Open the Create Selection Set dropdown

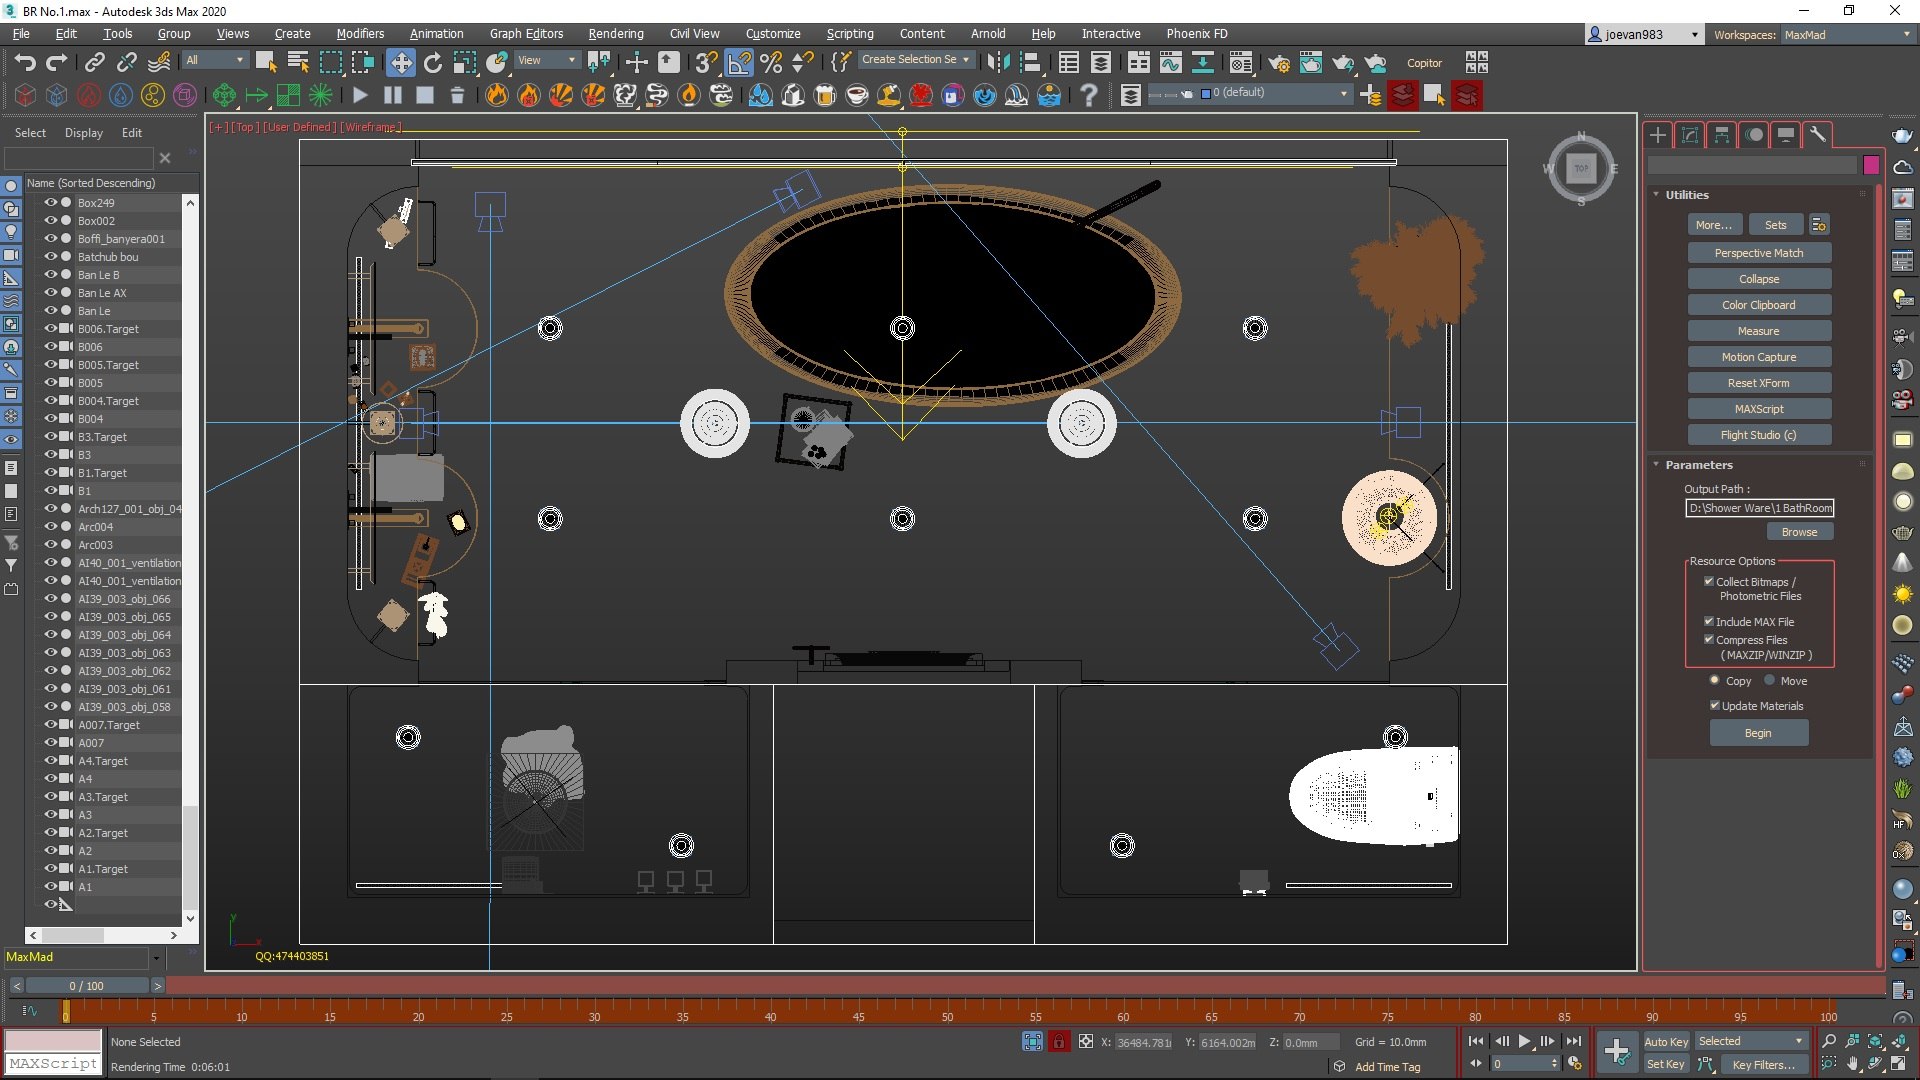pyautogui.click(x=915, y=60)
